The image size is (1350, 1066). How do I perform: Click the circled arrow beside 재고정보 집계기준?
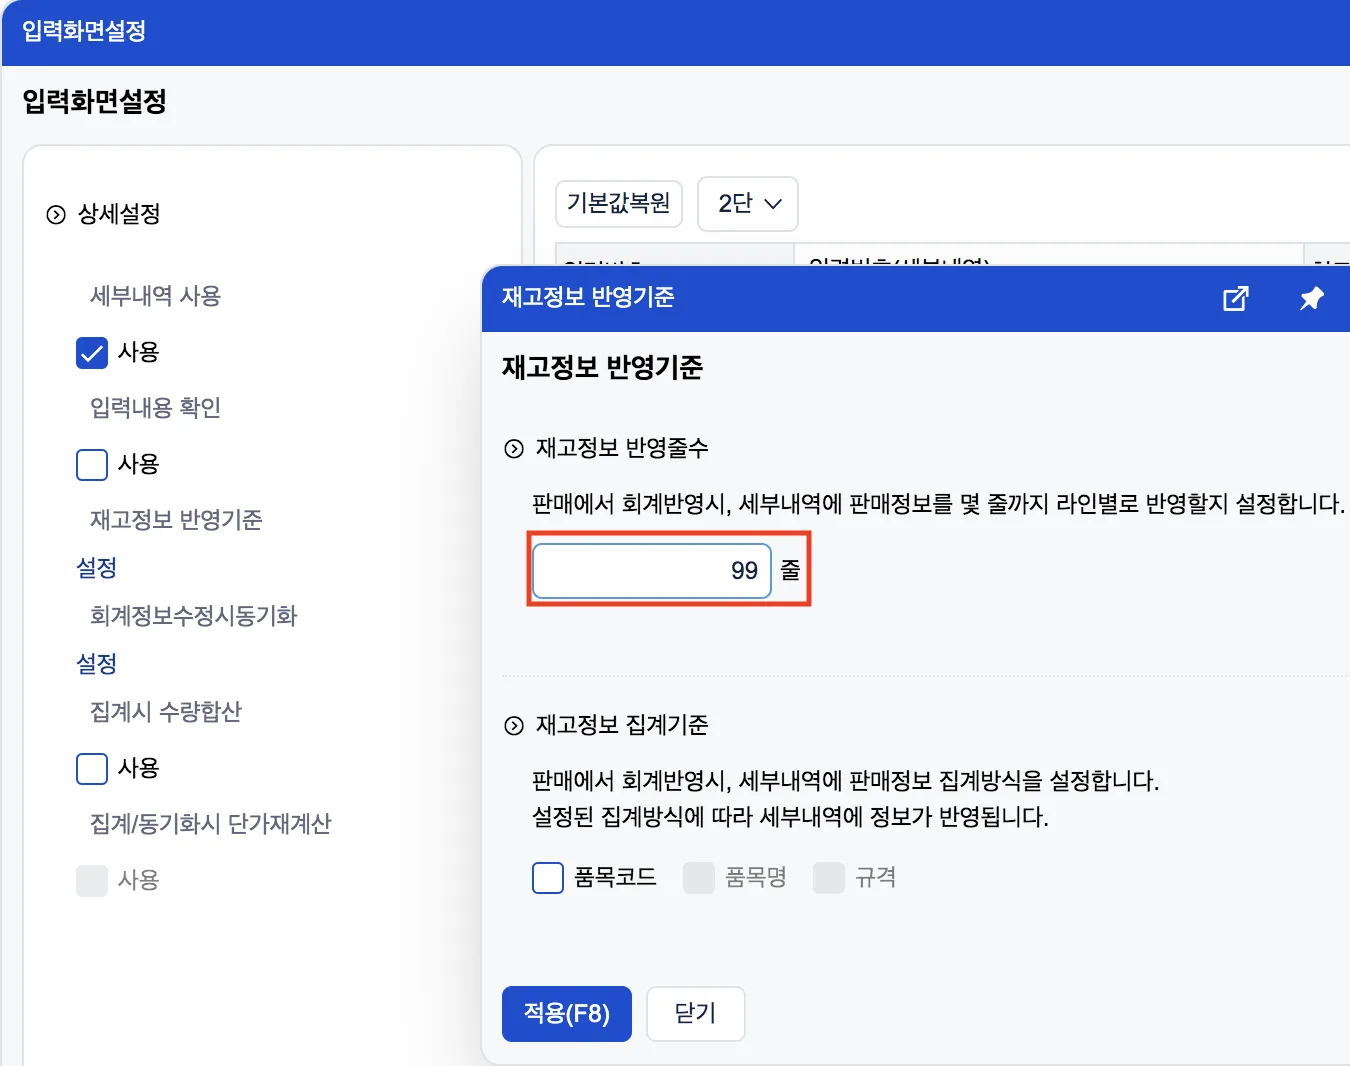tap(514, 726)
